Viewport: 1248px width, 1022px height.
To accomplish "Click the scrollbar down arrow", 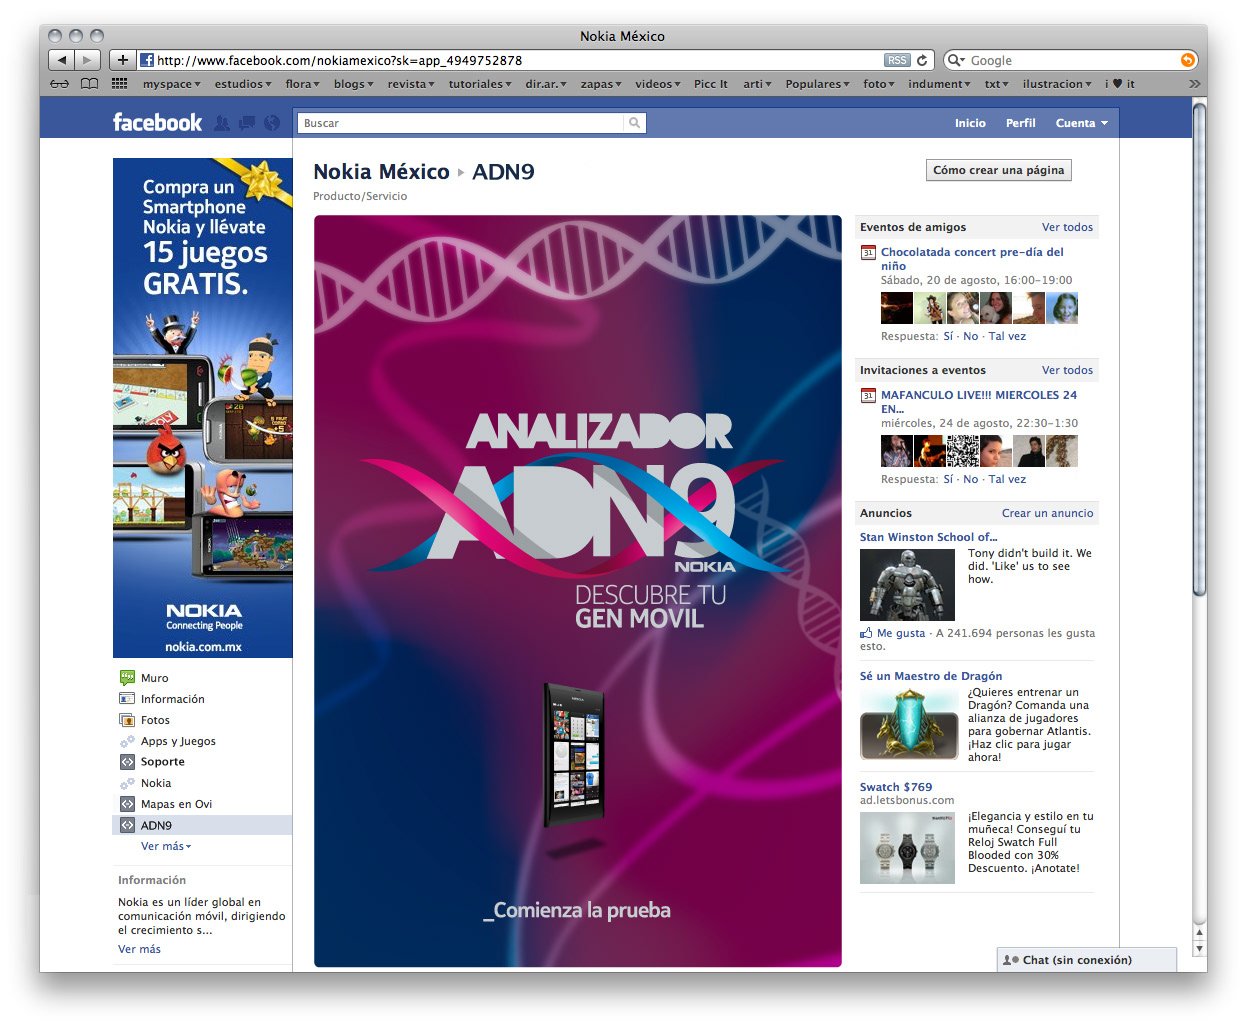I will tap(1199, 948).
